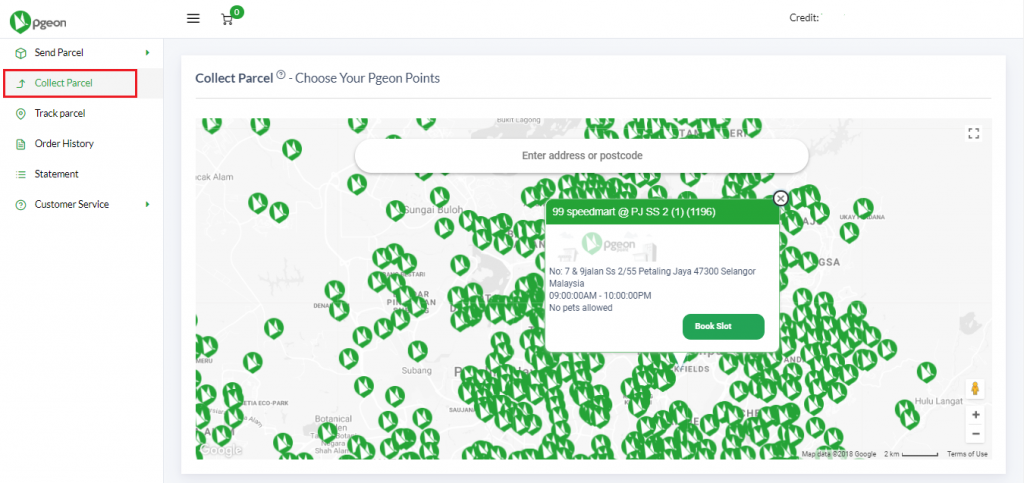
Task: Click the address text No: 7 & 9jalan Ss 2/55
Action: (652, 277)
